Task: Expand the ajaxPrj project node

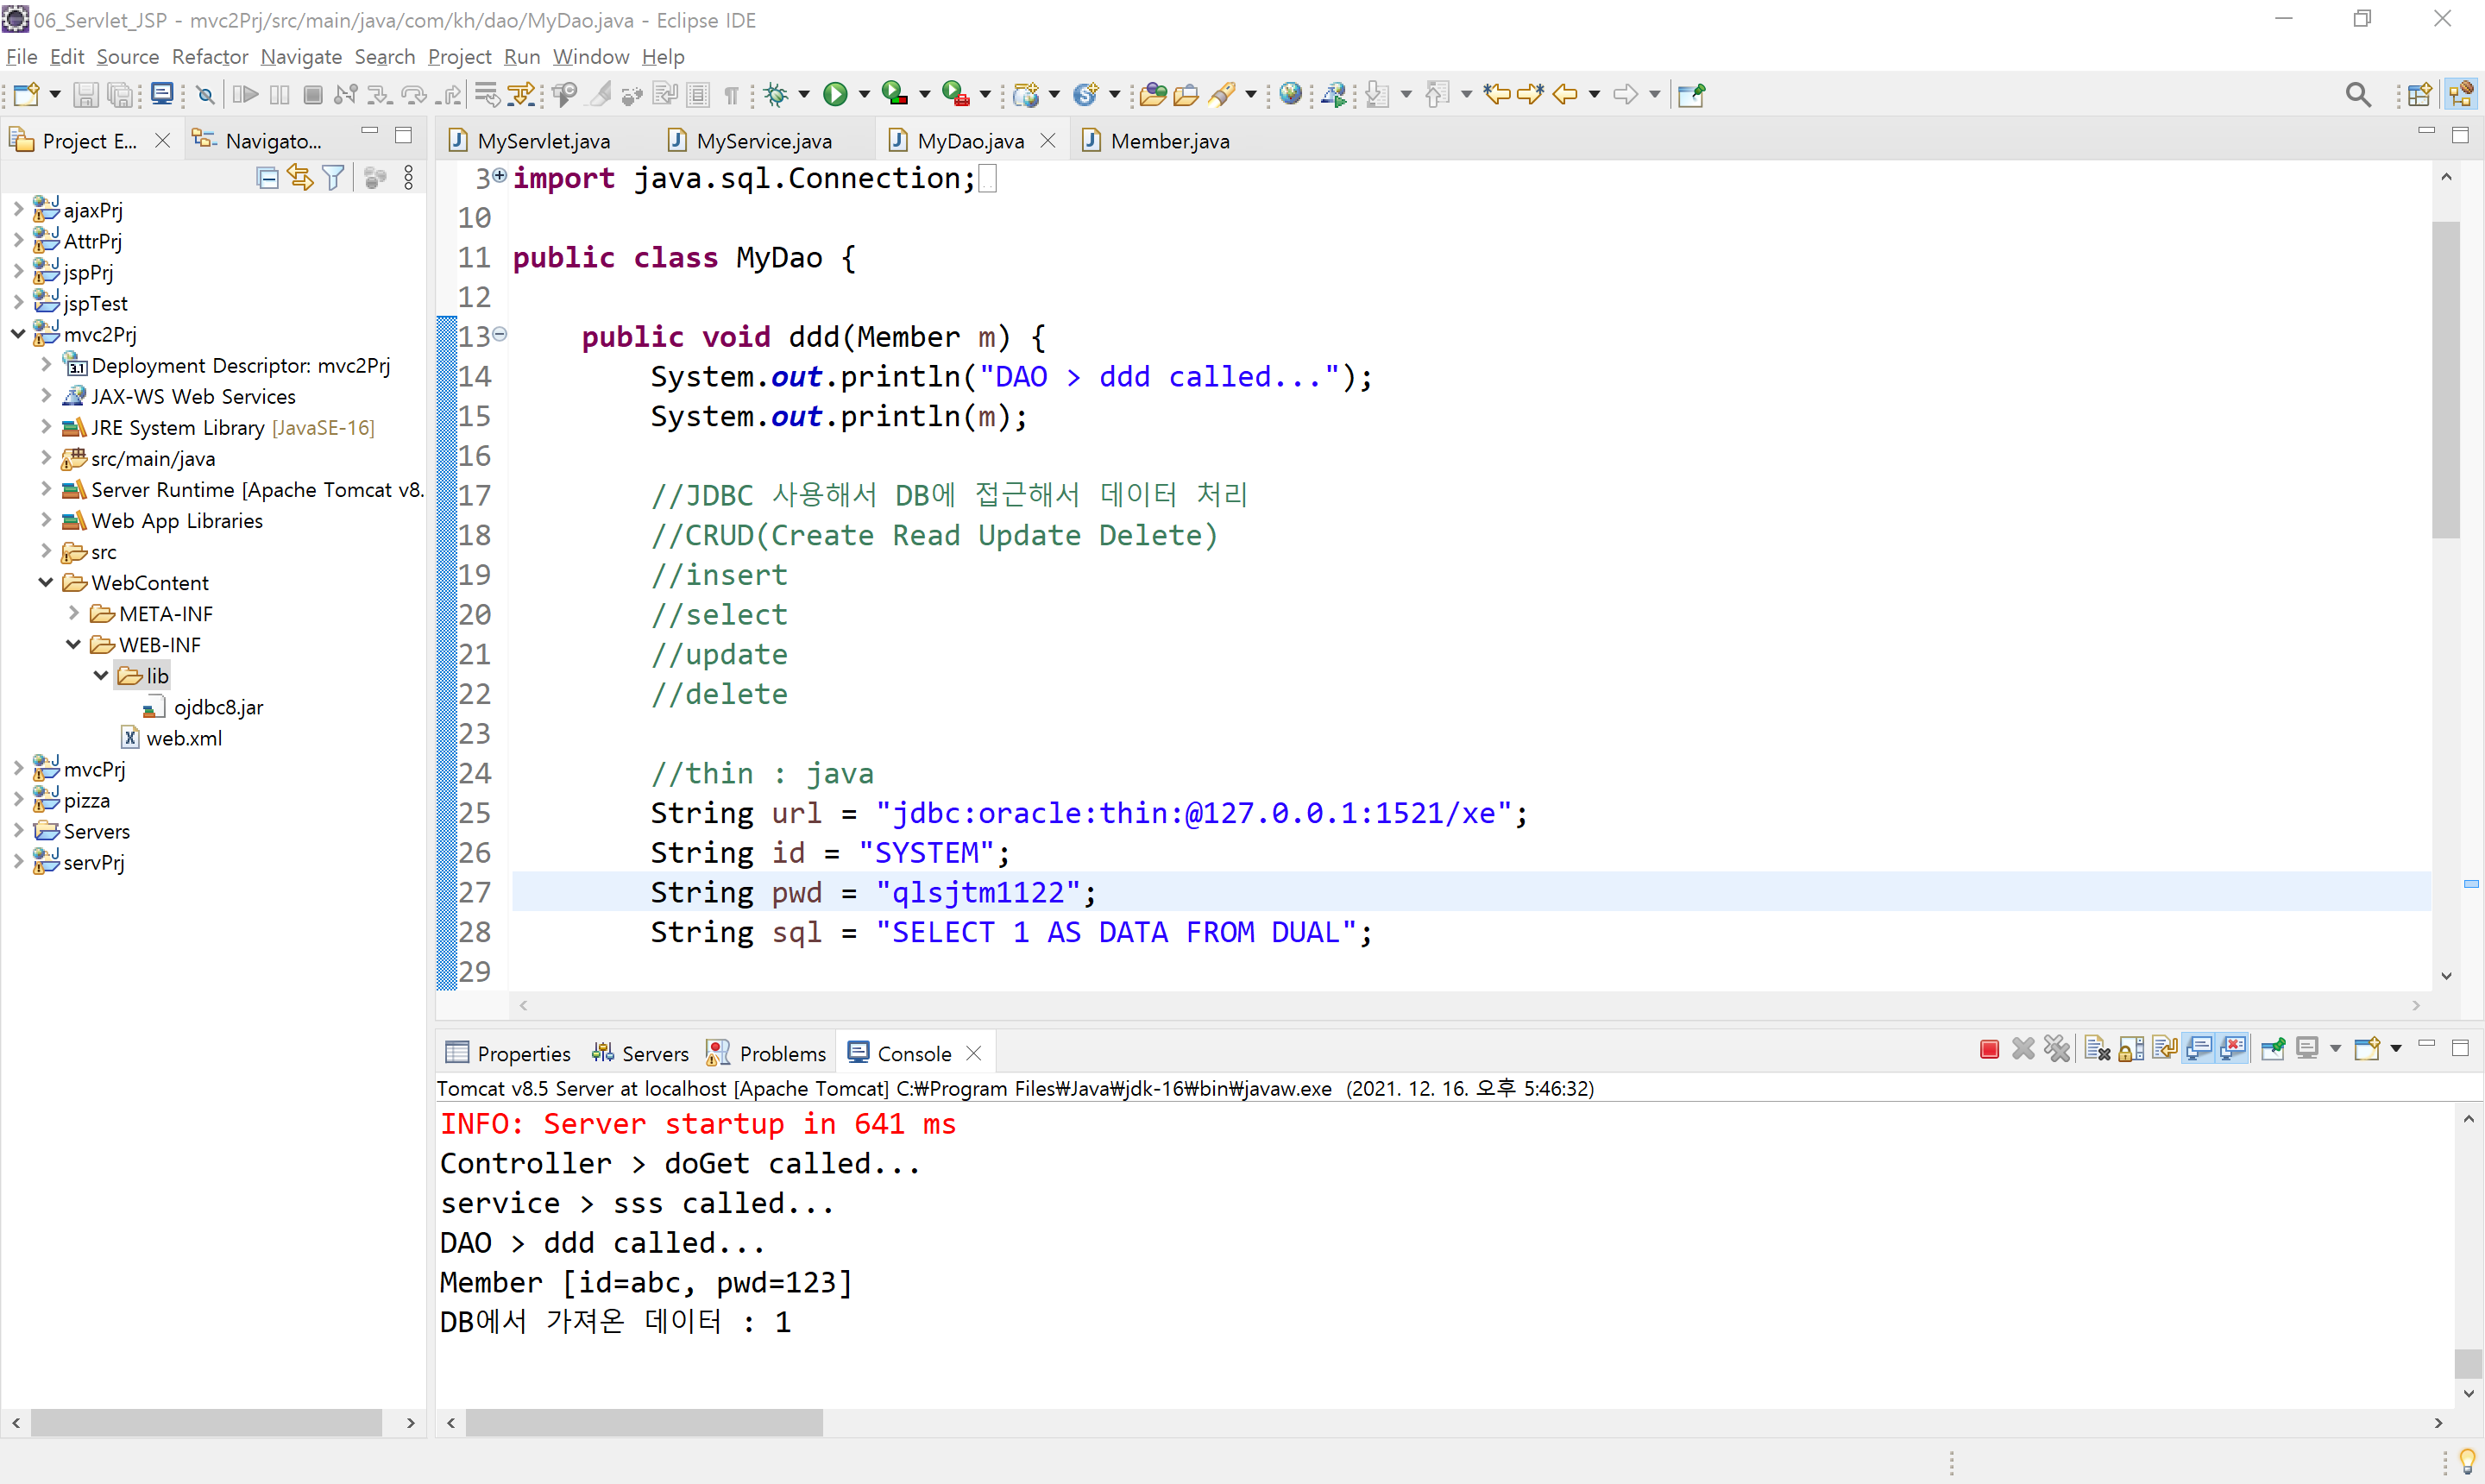Action: (18, 210)
